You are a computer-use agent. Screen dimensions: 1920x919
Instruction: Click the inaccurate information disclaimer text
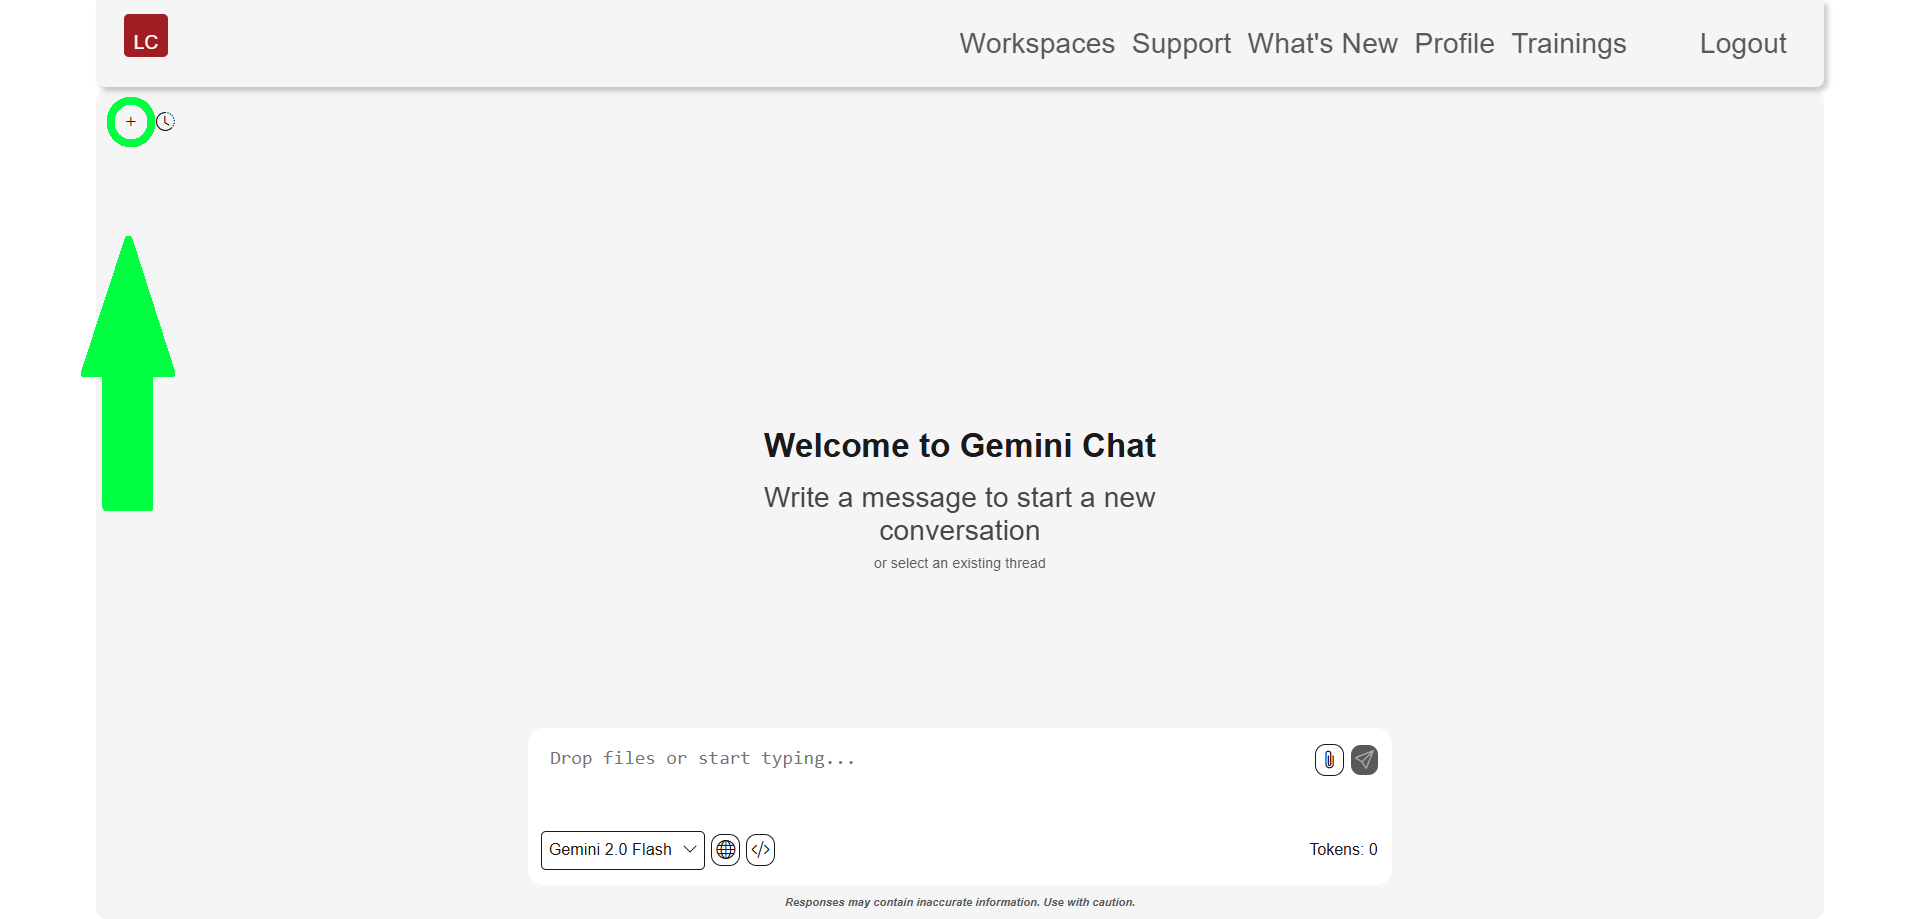960,902
